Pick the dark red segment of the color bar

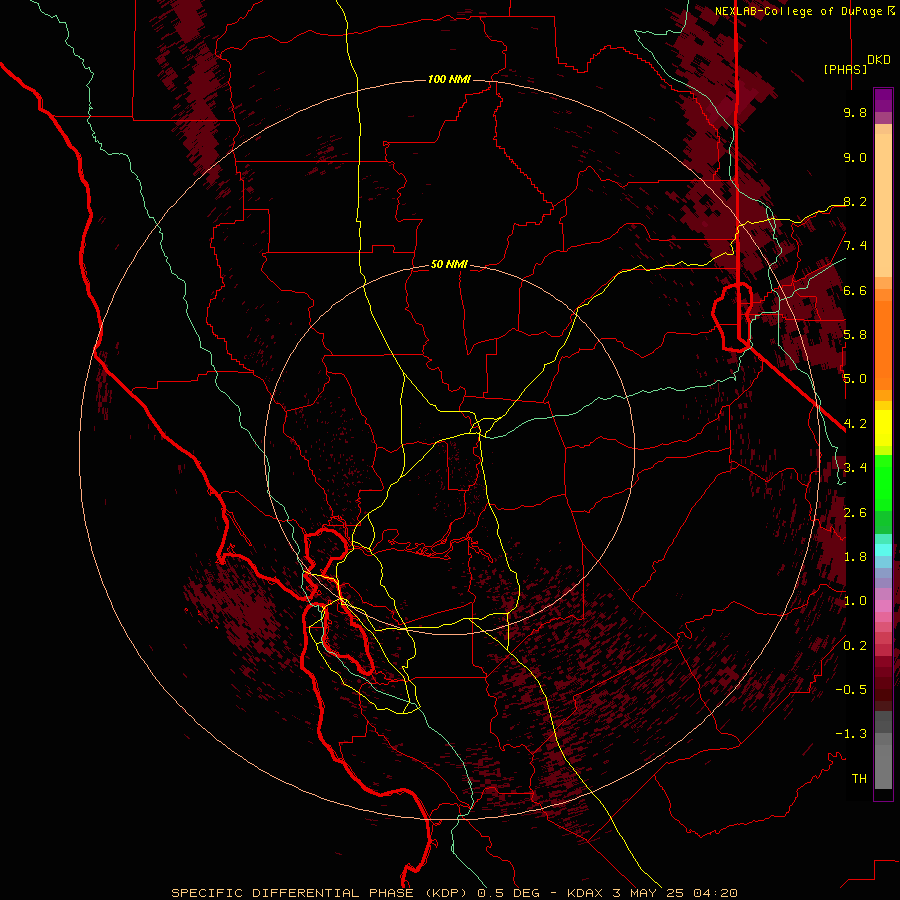(x=883, y=683)
